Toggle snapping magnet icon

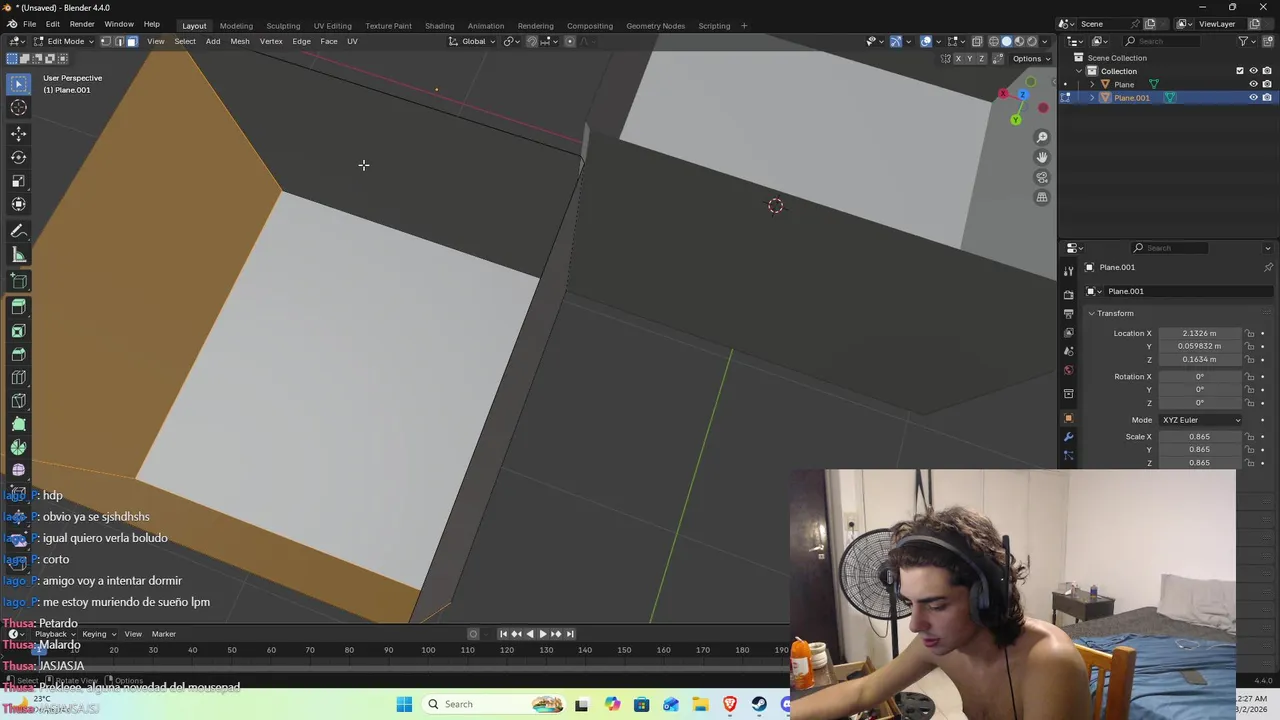[x=532, y=41]
